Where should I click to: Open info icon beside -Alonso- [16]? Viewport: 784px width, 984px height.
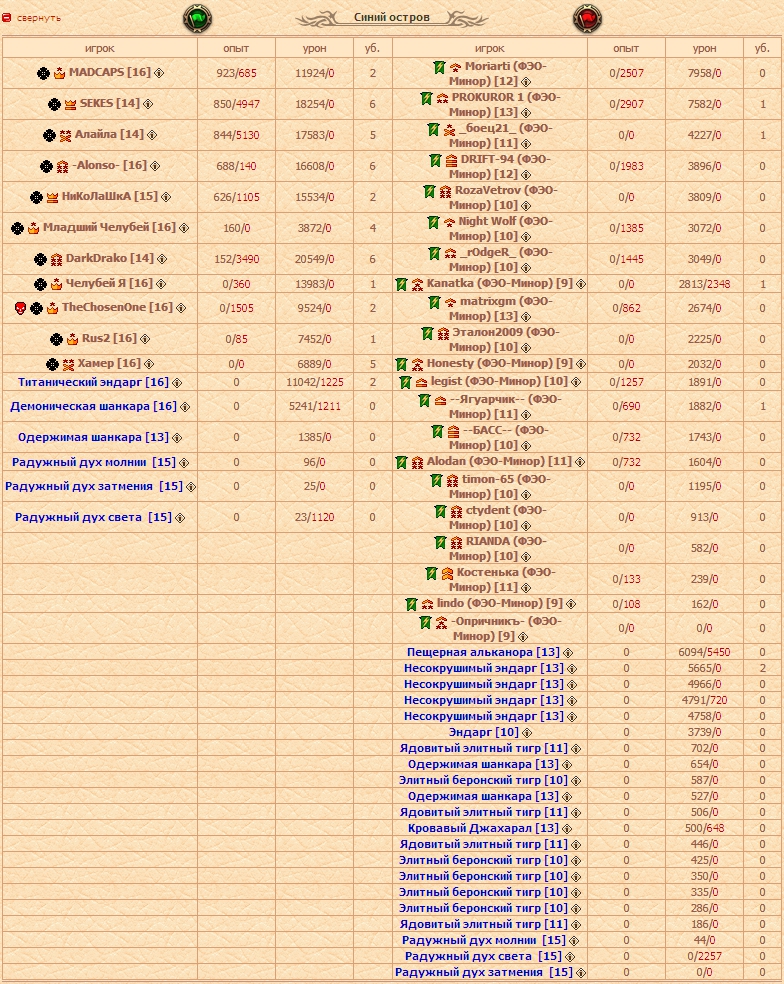click(155, 166)
